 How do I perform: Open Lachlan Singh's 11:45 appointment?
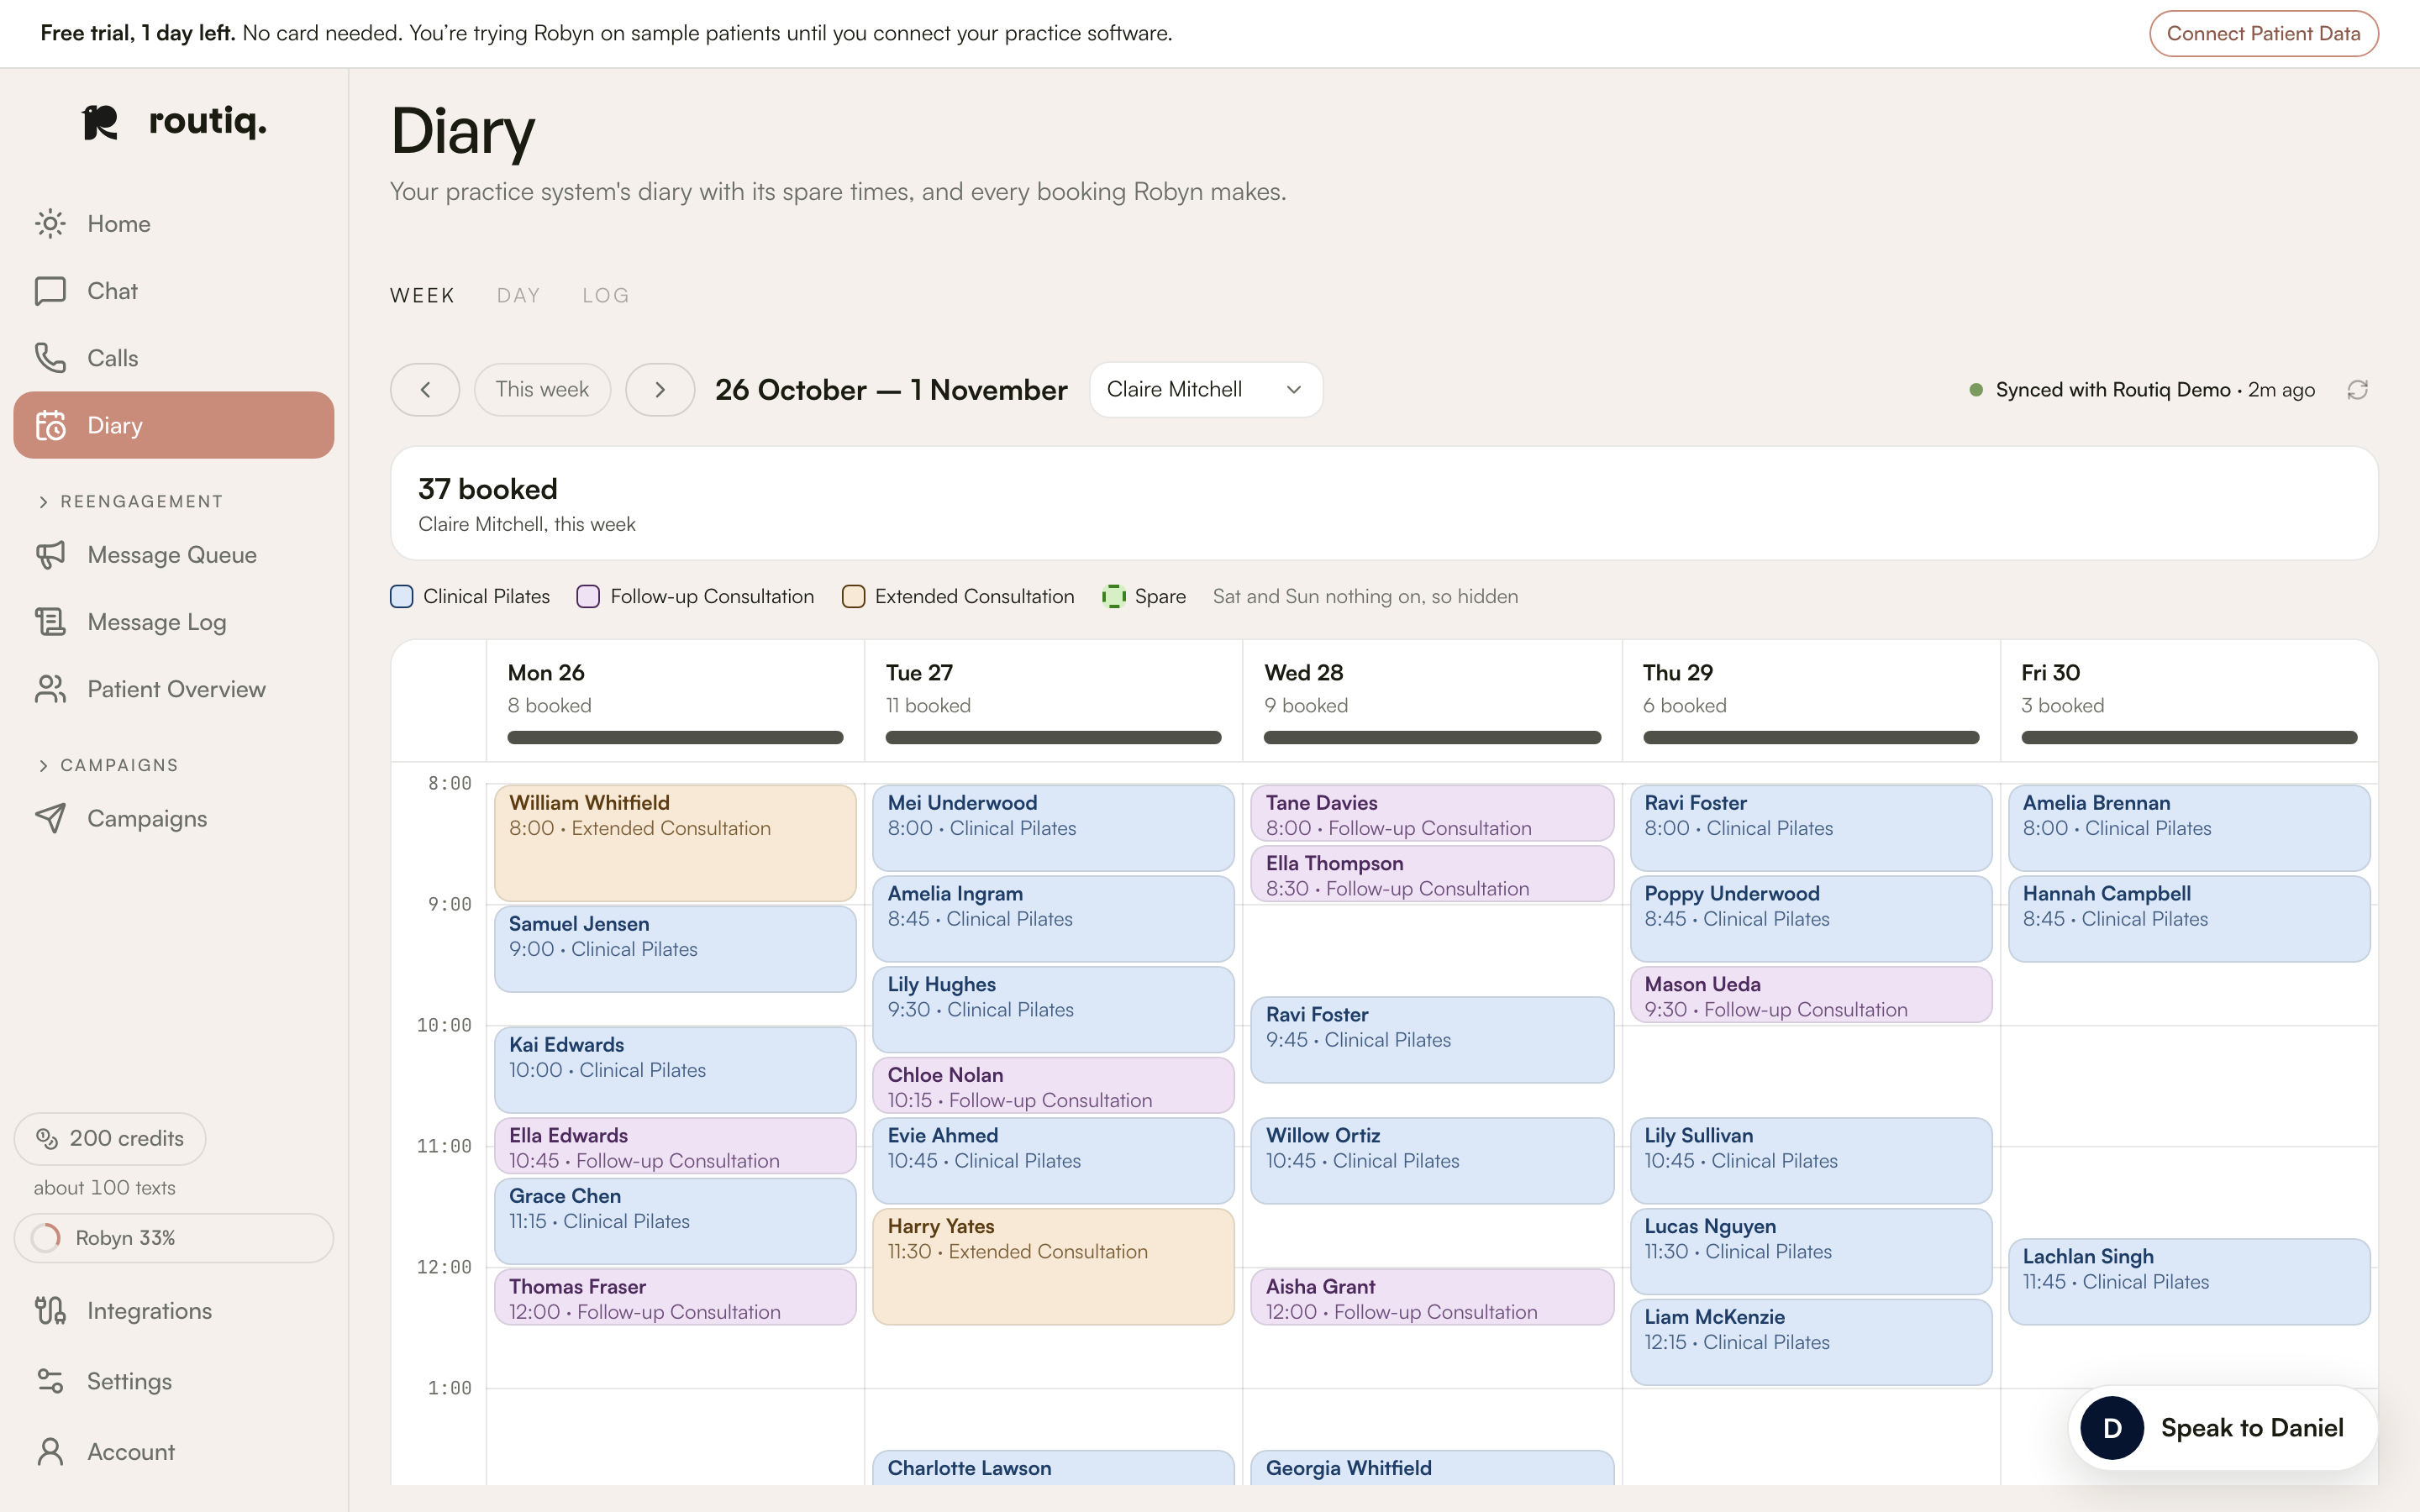(x=2189, y=1282)
